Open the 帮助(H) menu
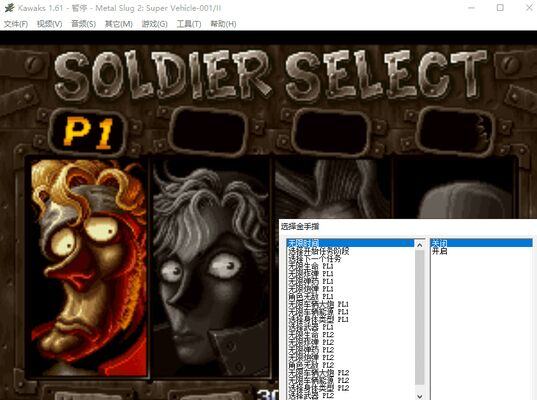 223,24
